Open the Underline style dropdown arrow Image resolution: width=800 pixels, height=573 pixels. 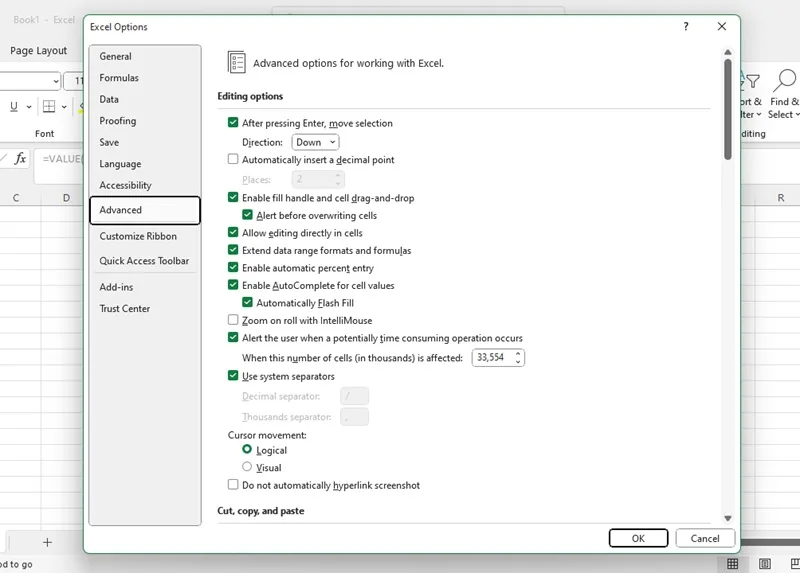point(29,107)
